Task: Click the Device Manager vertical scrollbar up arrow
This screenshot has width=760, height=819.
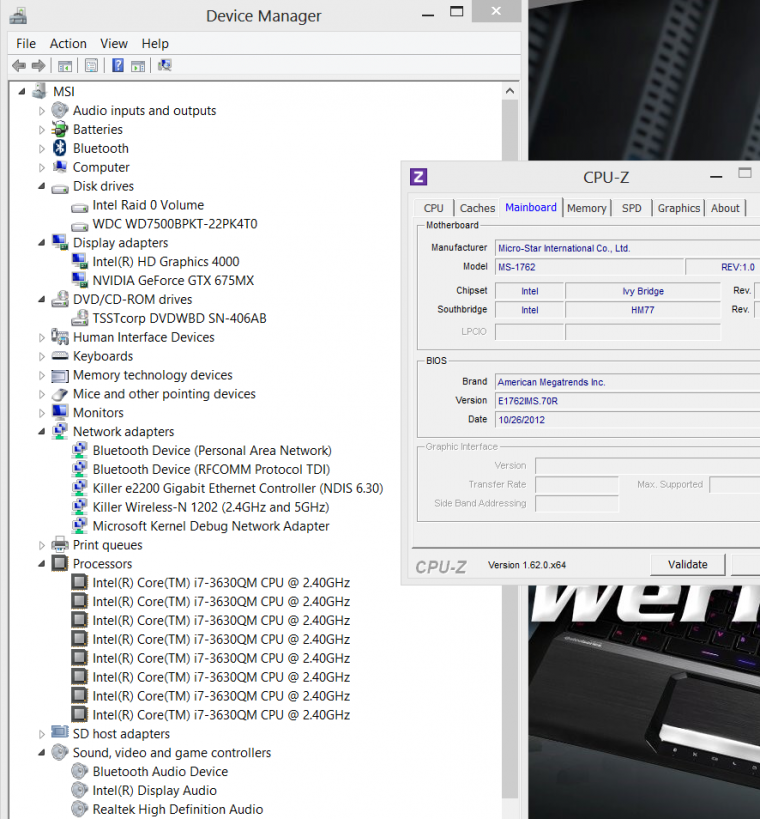Action: tap(512, 92)
